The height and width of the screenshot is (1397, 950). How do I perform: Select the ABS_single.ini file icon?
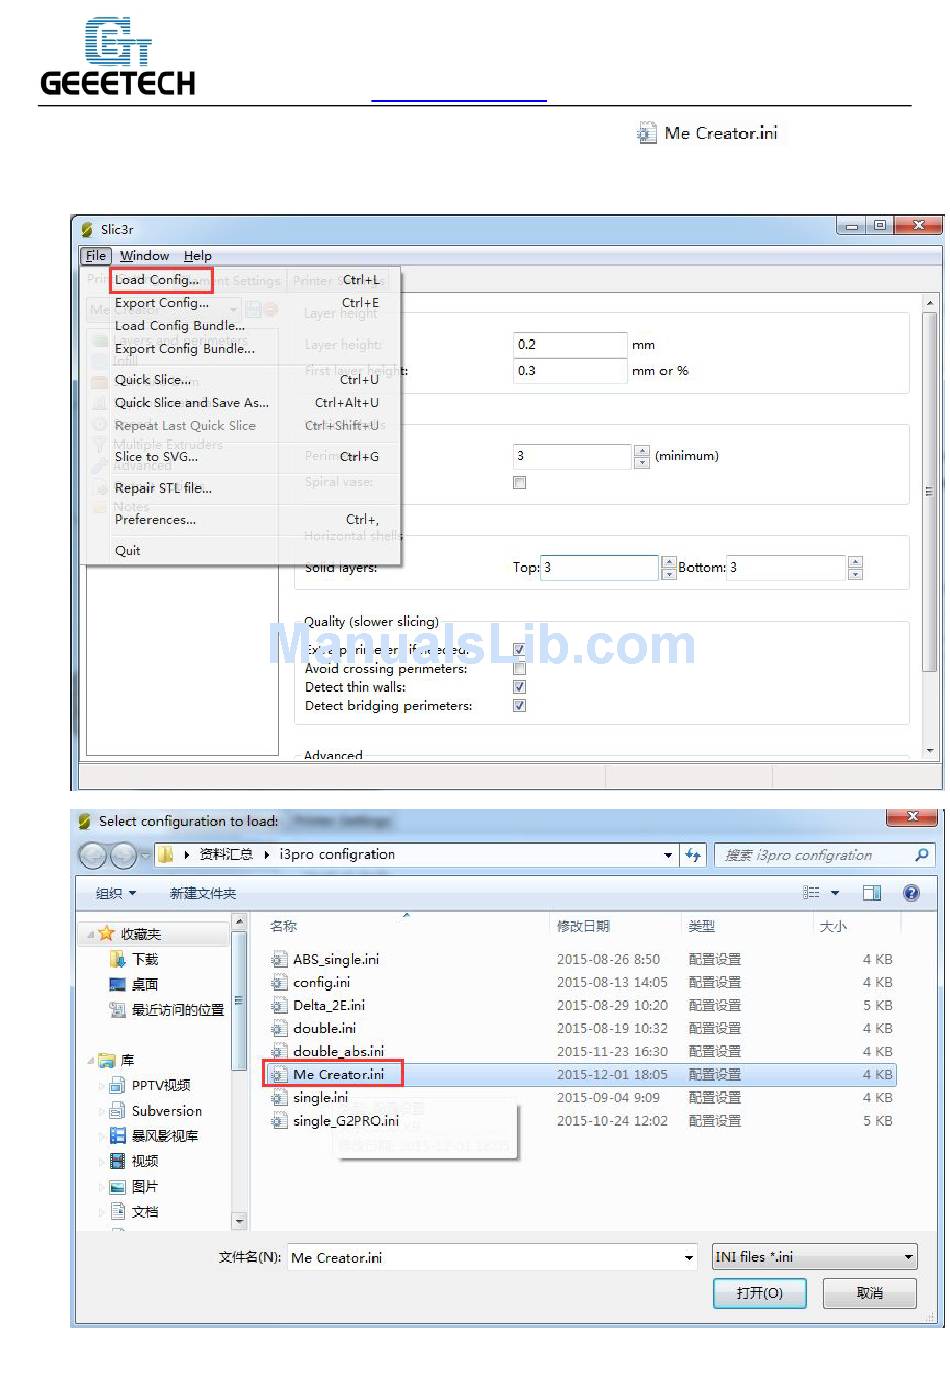point(279,959)
